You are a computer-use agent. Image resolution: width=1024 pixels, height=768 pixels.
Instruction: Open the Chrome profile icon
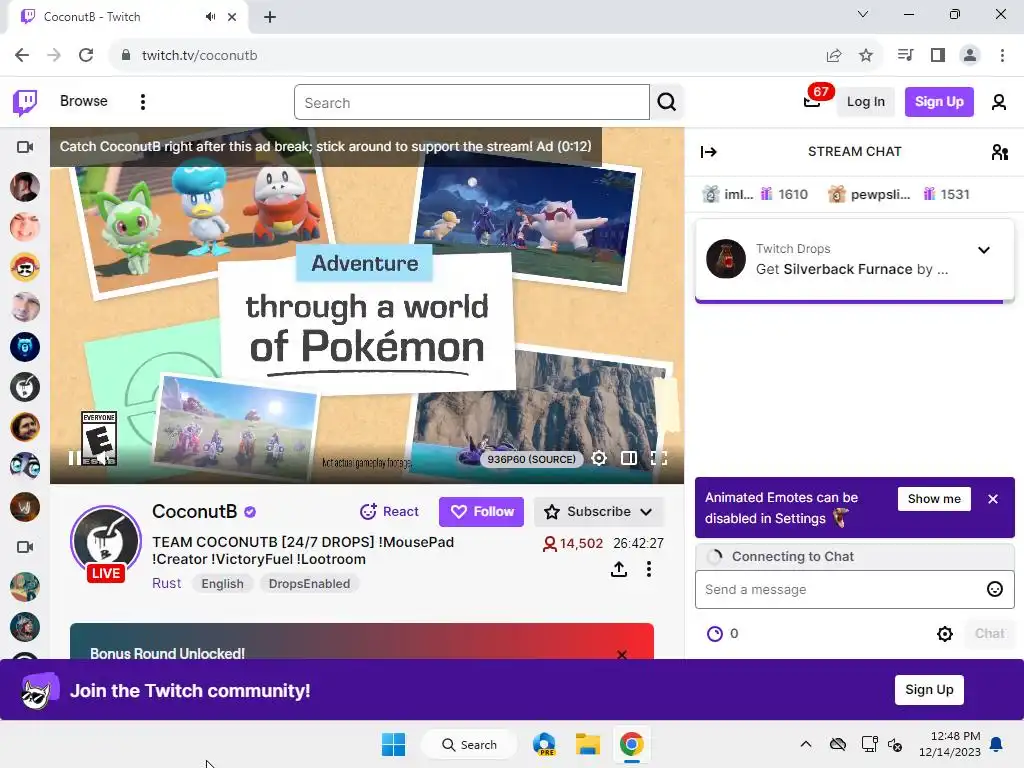970,56
